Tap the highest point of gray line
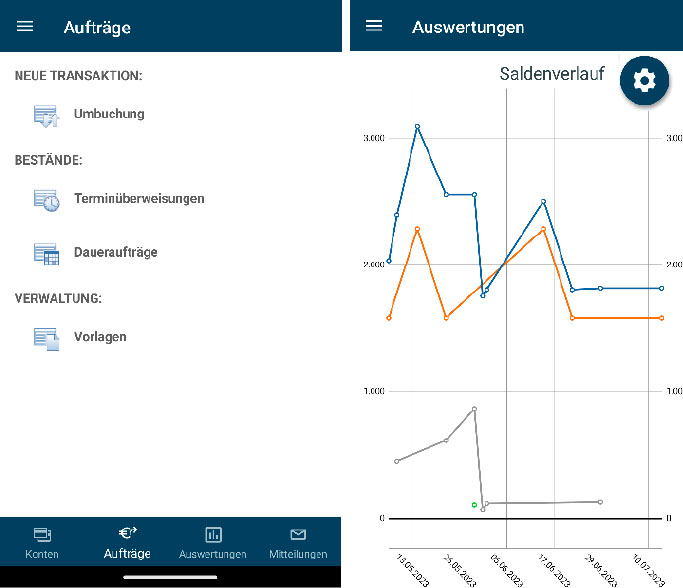The height and width of the screenshot is (588, 683). (474, 409)
